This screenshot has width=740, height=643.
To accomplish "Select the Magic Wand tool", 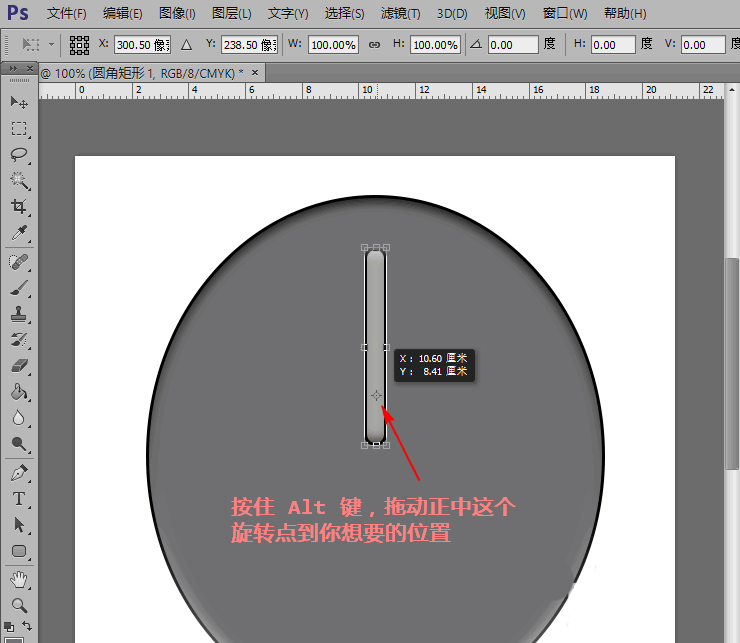I will point(19,180).
